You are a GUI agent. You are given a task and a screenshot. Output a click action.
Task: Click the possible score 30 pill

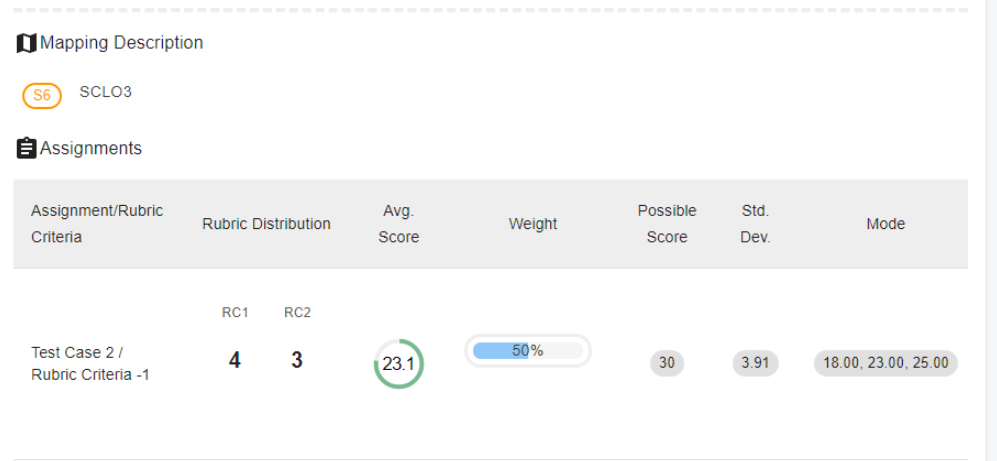pos(667,364)
